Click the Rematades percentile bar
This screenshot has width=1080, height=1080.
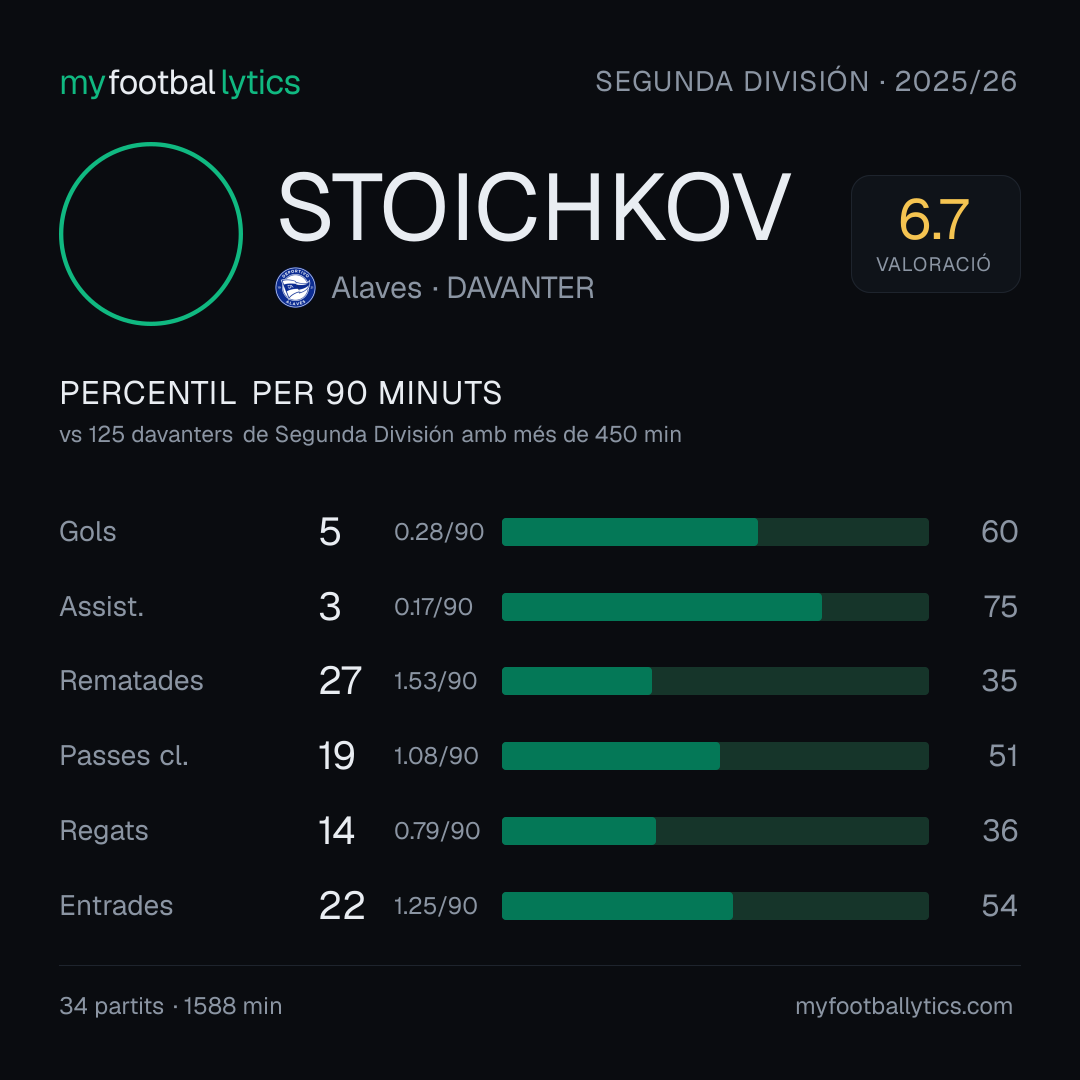715,681
